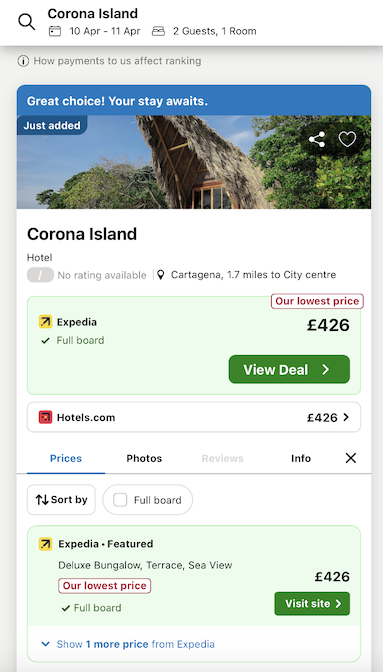
Task: Tap the Cartagena location pin icon
Action: click(161, 275)
